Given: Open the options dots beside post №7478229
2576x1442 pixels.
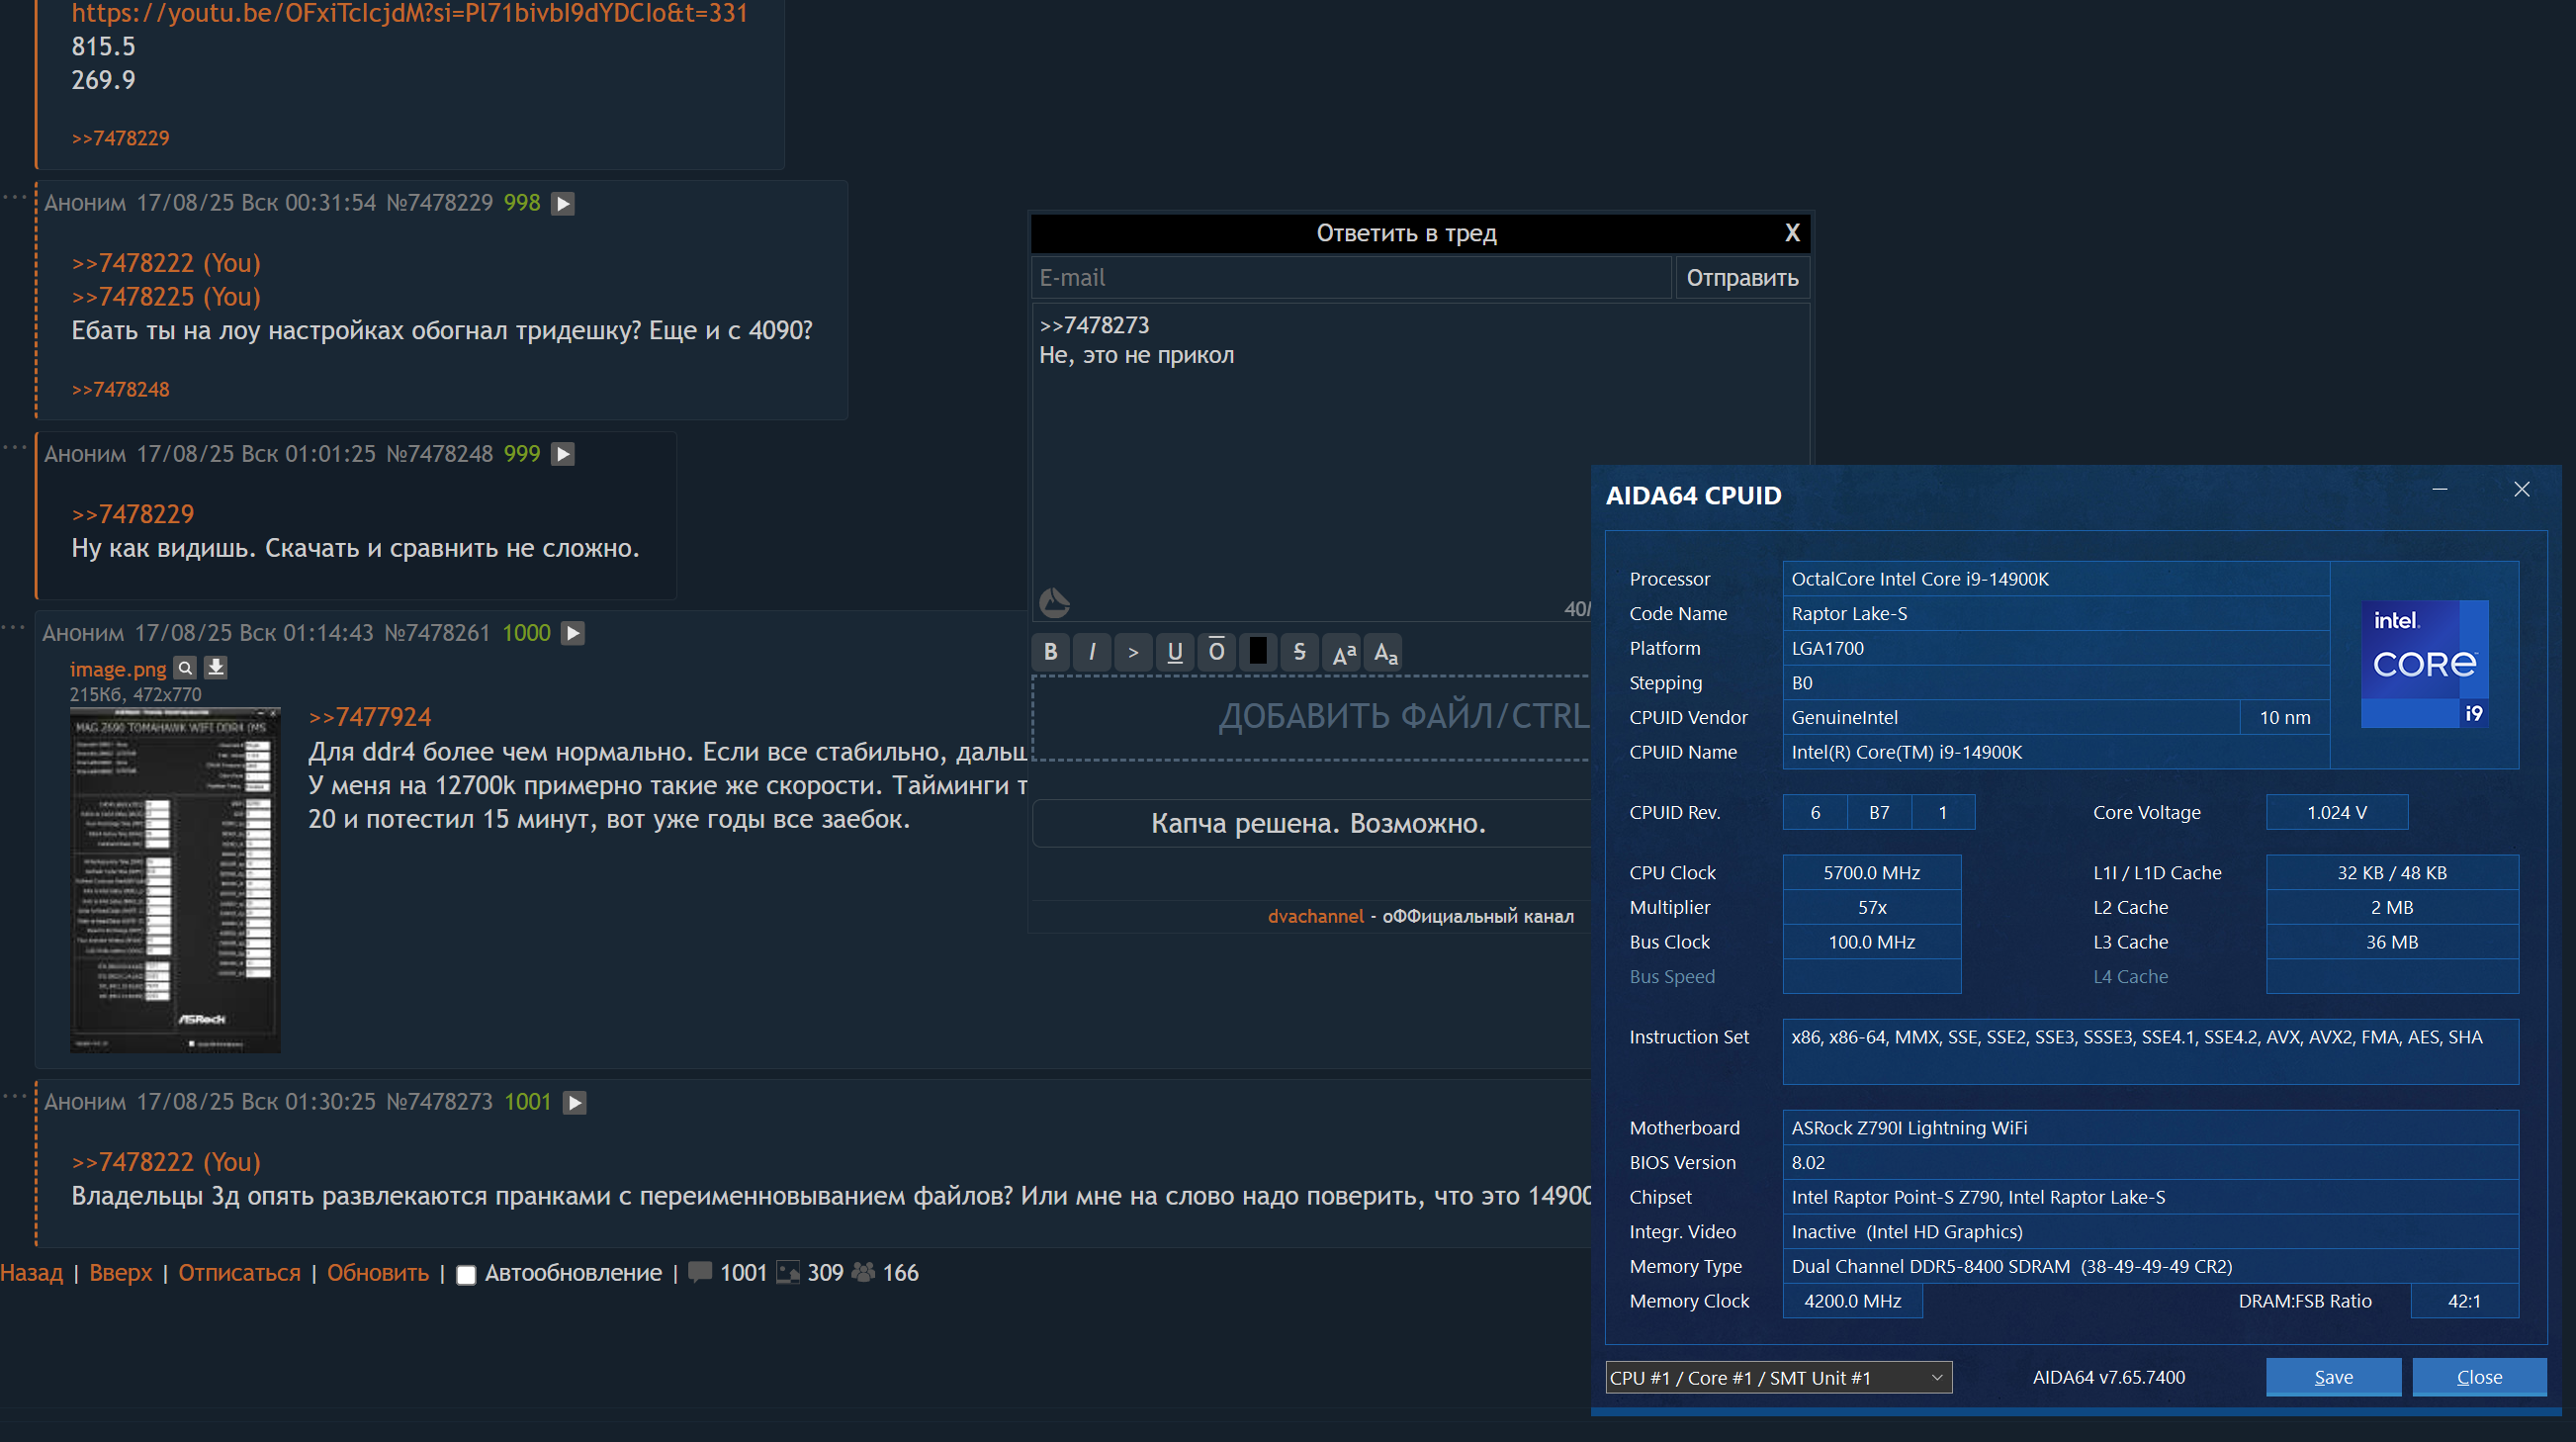Looking at the screenshot, I should coord(14,197).
